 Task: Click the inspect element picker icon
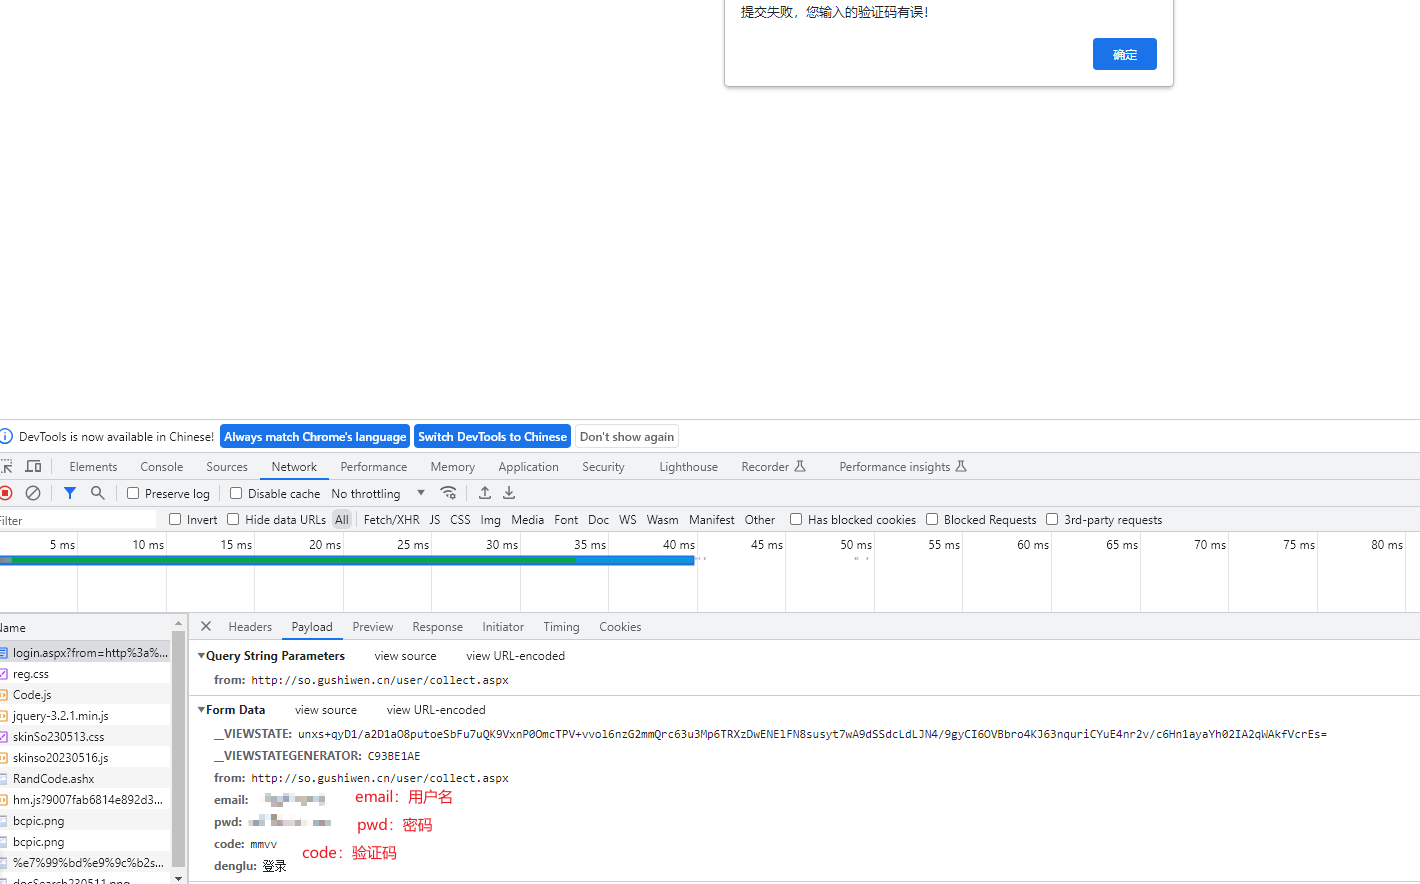tap(6, 467)
